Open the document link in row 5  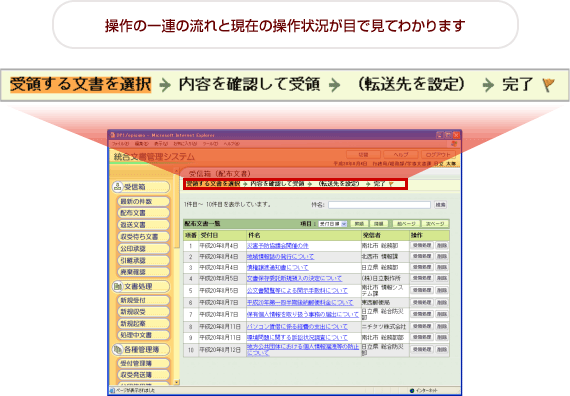[x=297, y=291]
